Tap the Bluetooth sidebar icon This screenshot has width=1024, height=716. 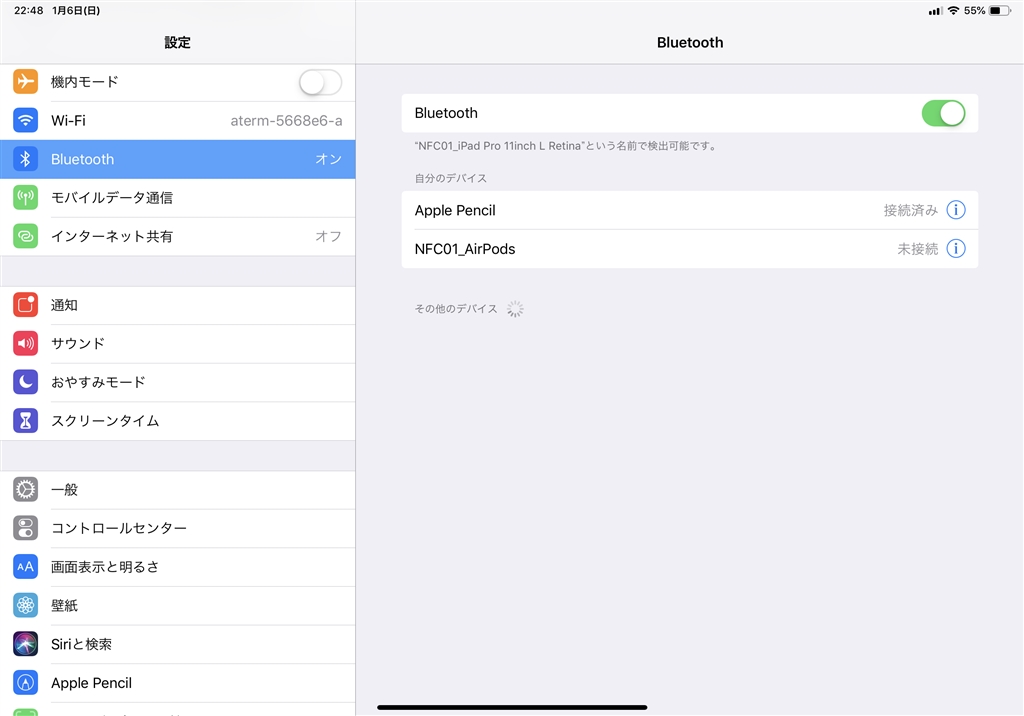pos(25,159)
